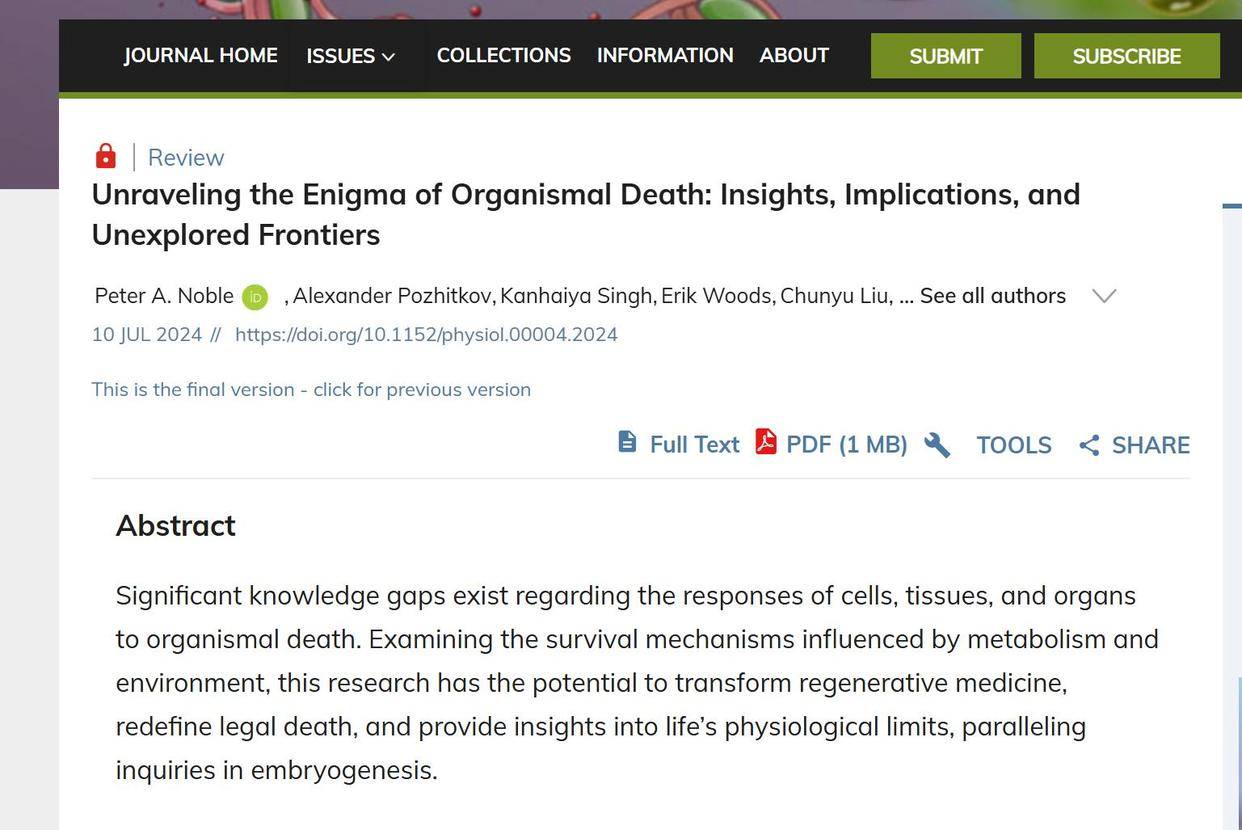
Task: Open the PDF (1 MB) download link
Action: coord(846,444)
